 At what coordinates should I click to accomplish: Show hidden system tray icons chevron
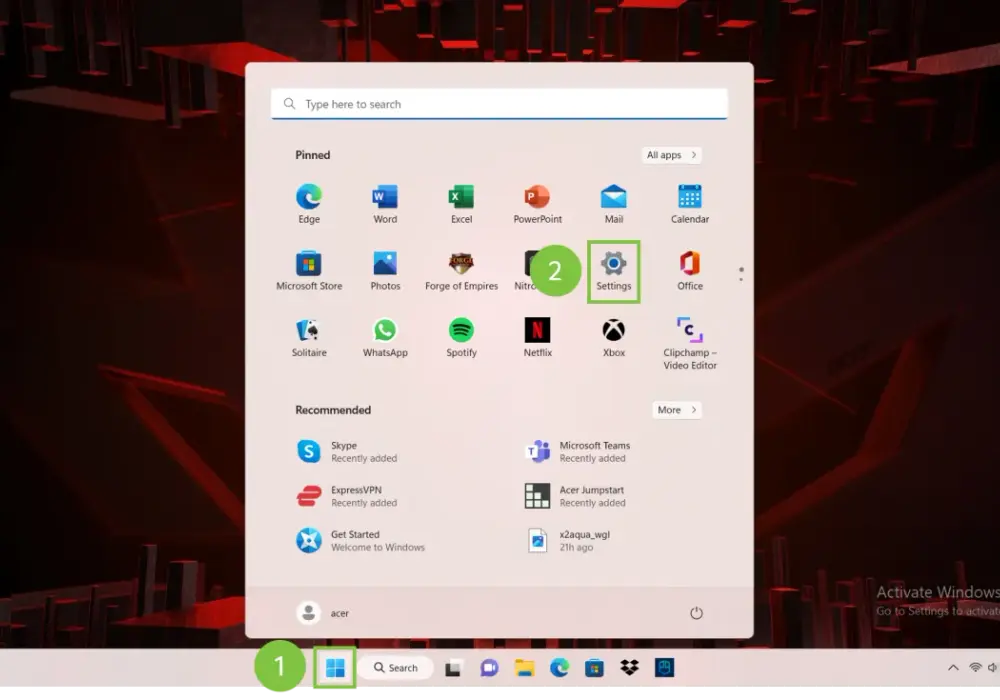pyautogui.click(x=953, y=667)
